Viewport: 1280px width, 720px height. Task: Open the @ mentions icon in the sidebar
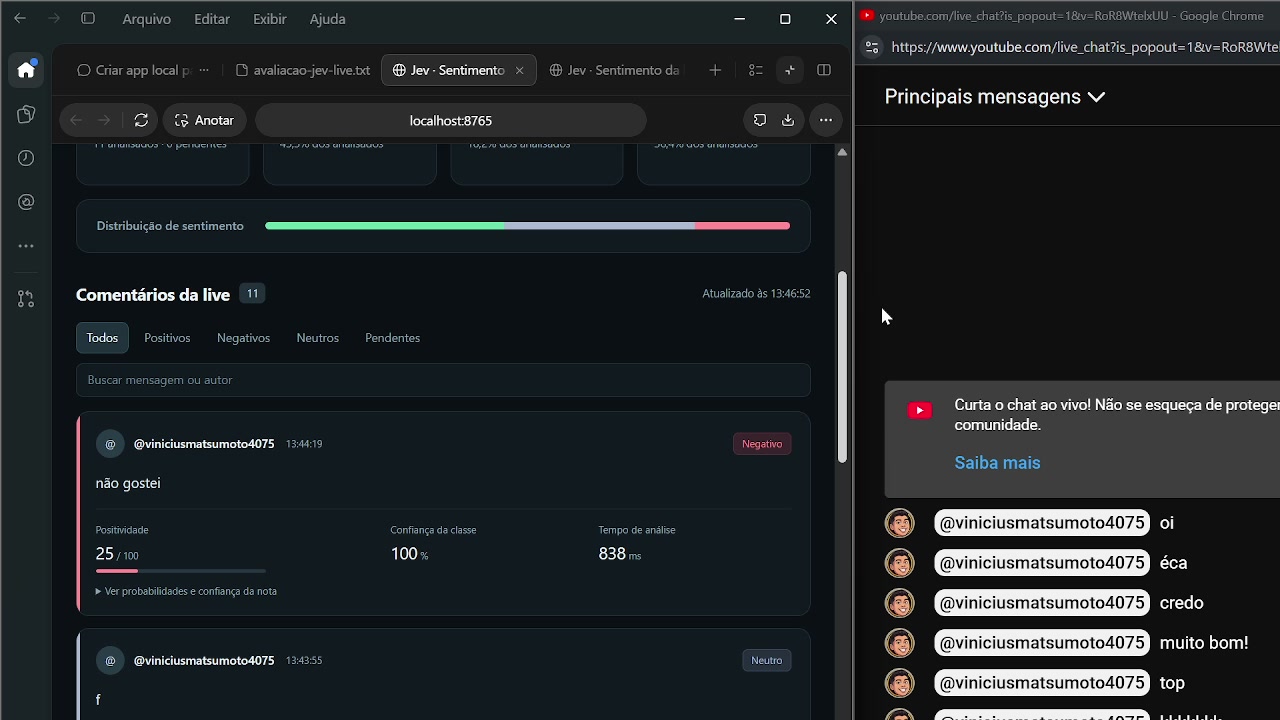click(x=26, y=202)
